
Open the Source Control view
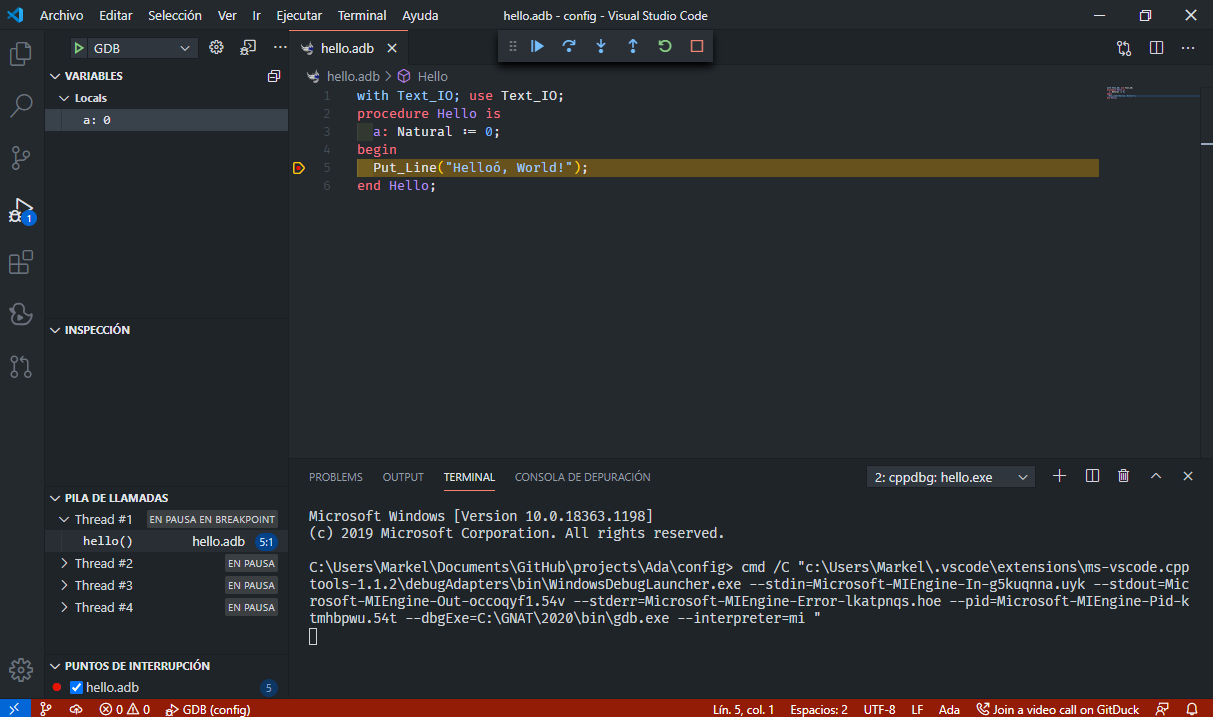pos(21,157)
